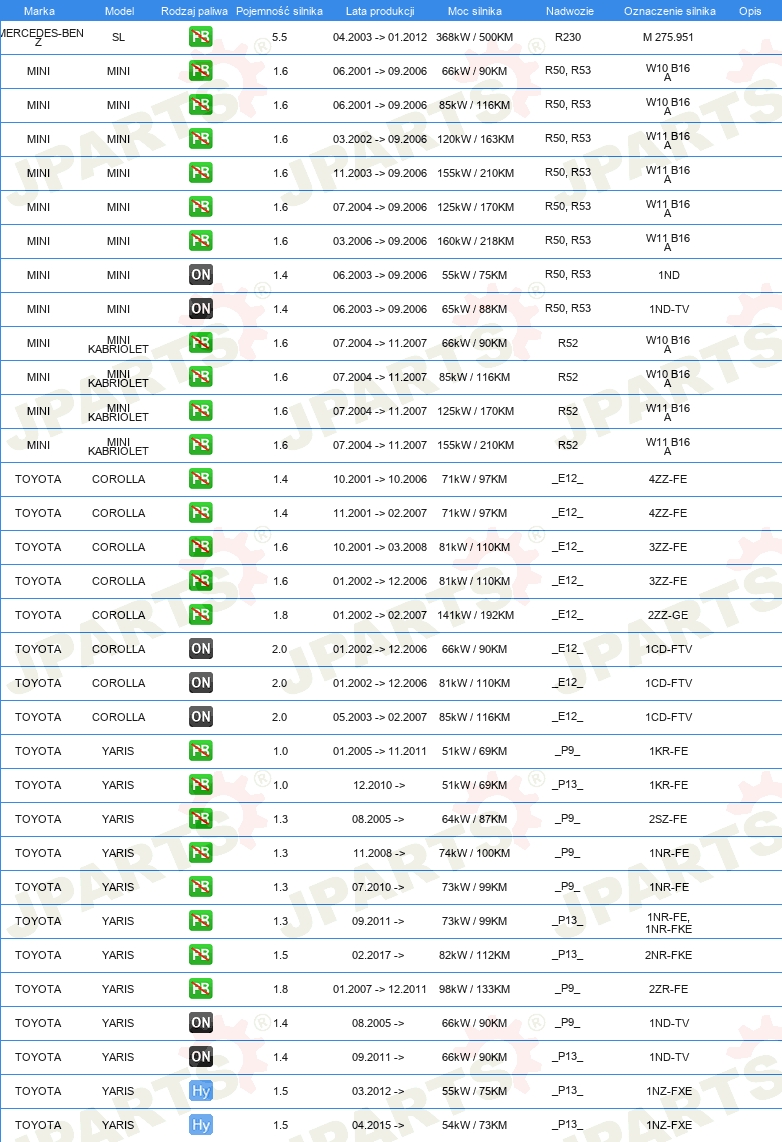Click engine code 1NR-FE, 1NR-FKE
This screenshot has height=1142, width=782.
tap(668, 923)
